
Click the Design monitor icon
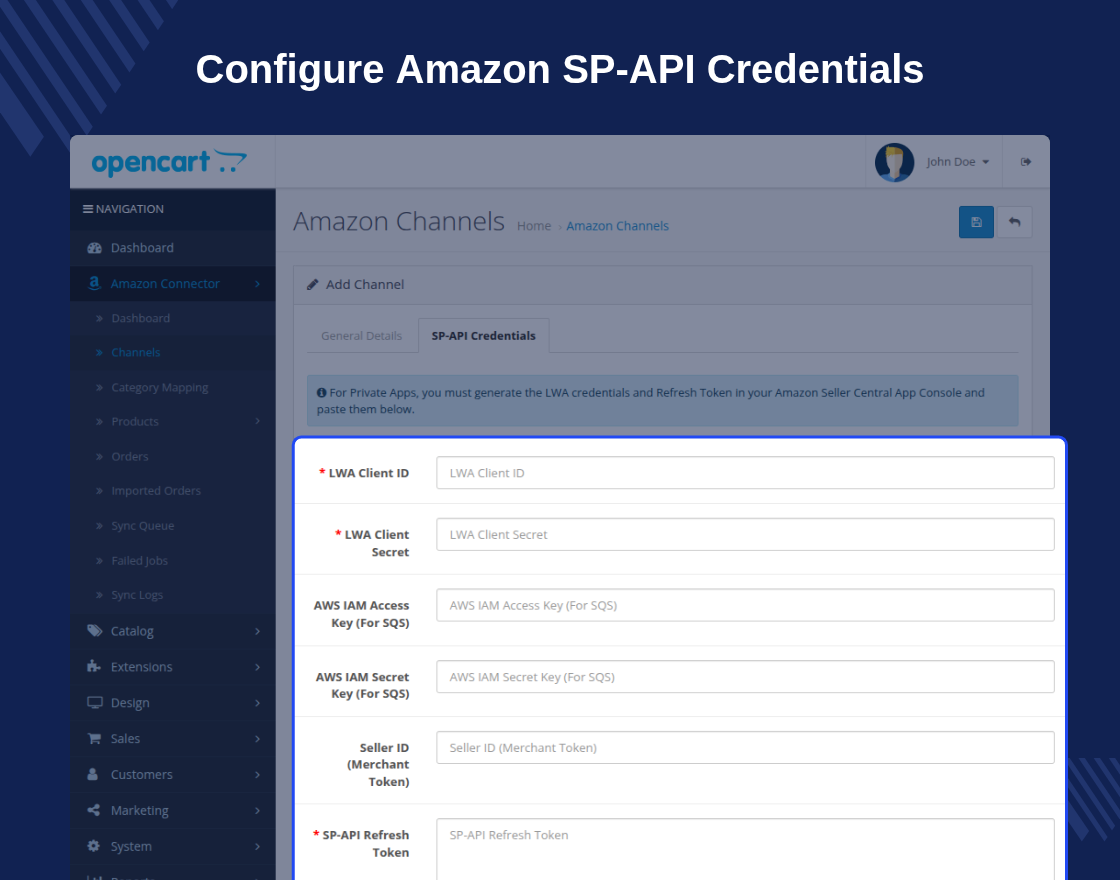pyautogui.click(x=94, y=703)
